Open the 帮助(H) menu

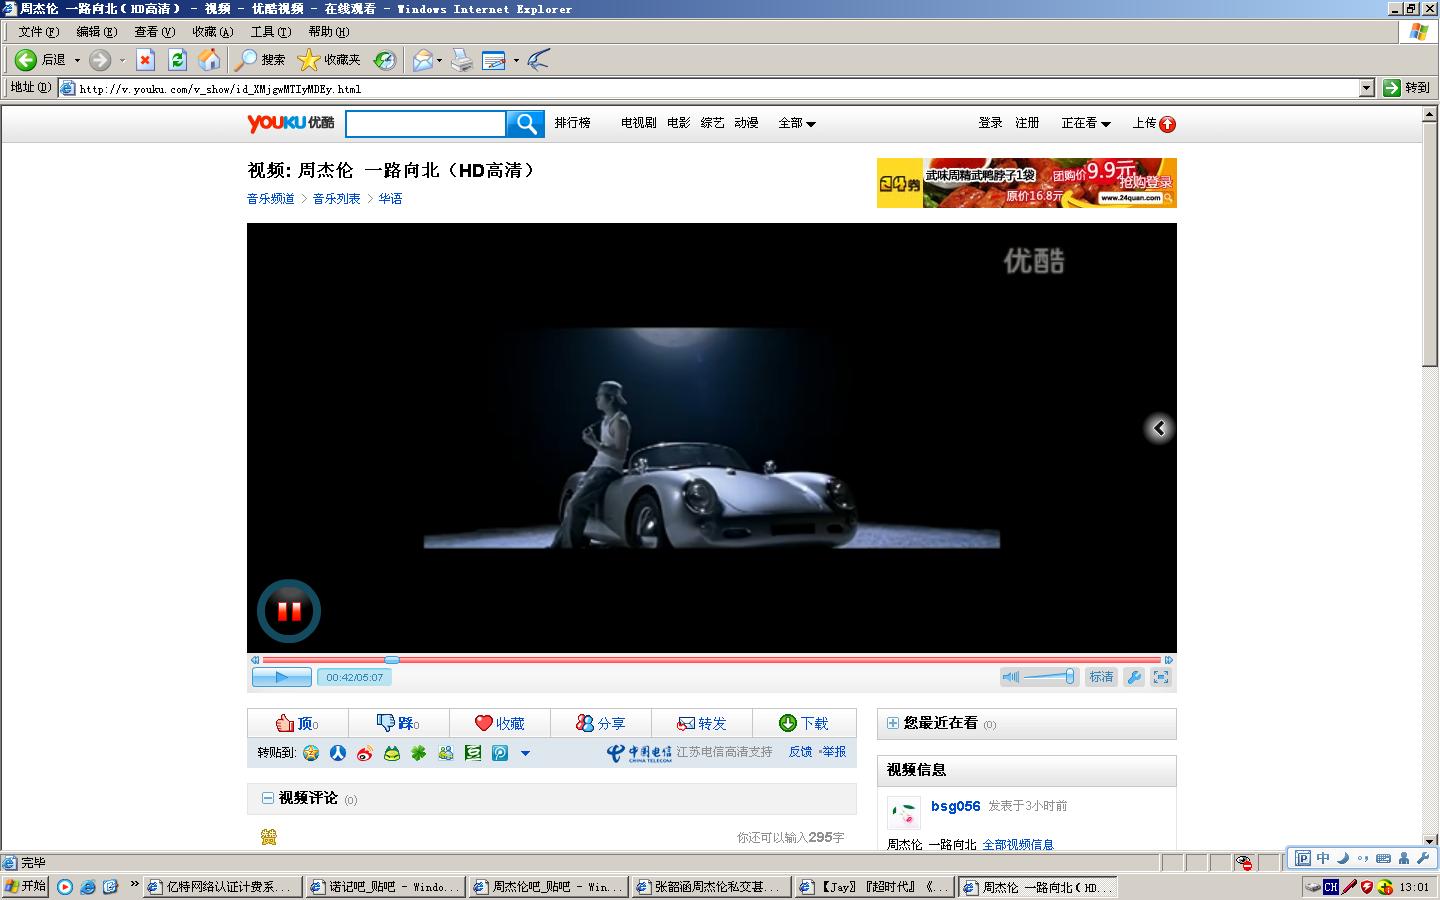pyautogui.click(x=329, y=32)
